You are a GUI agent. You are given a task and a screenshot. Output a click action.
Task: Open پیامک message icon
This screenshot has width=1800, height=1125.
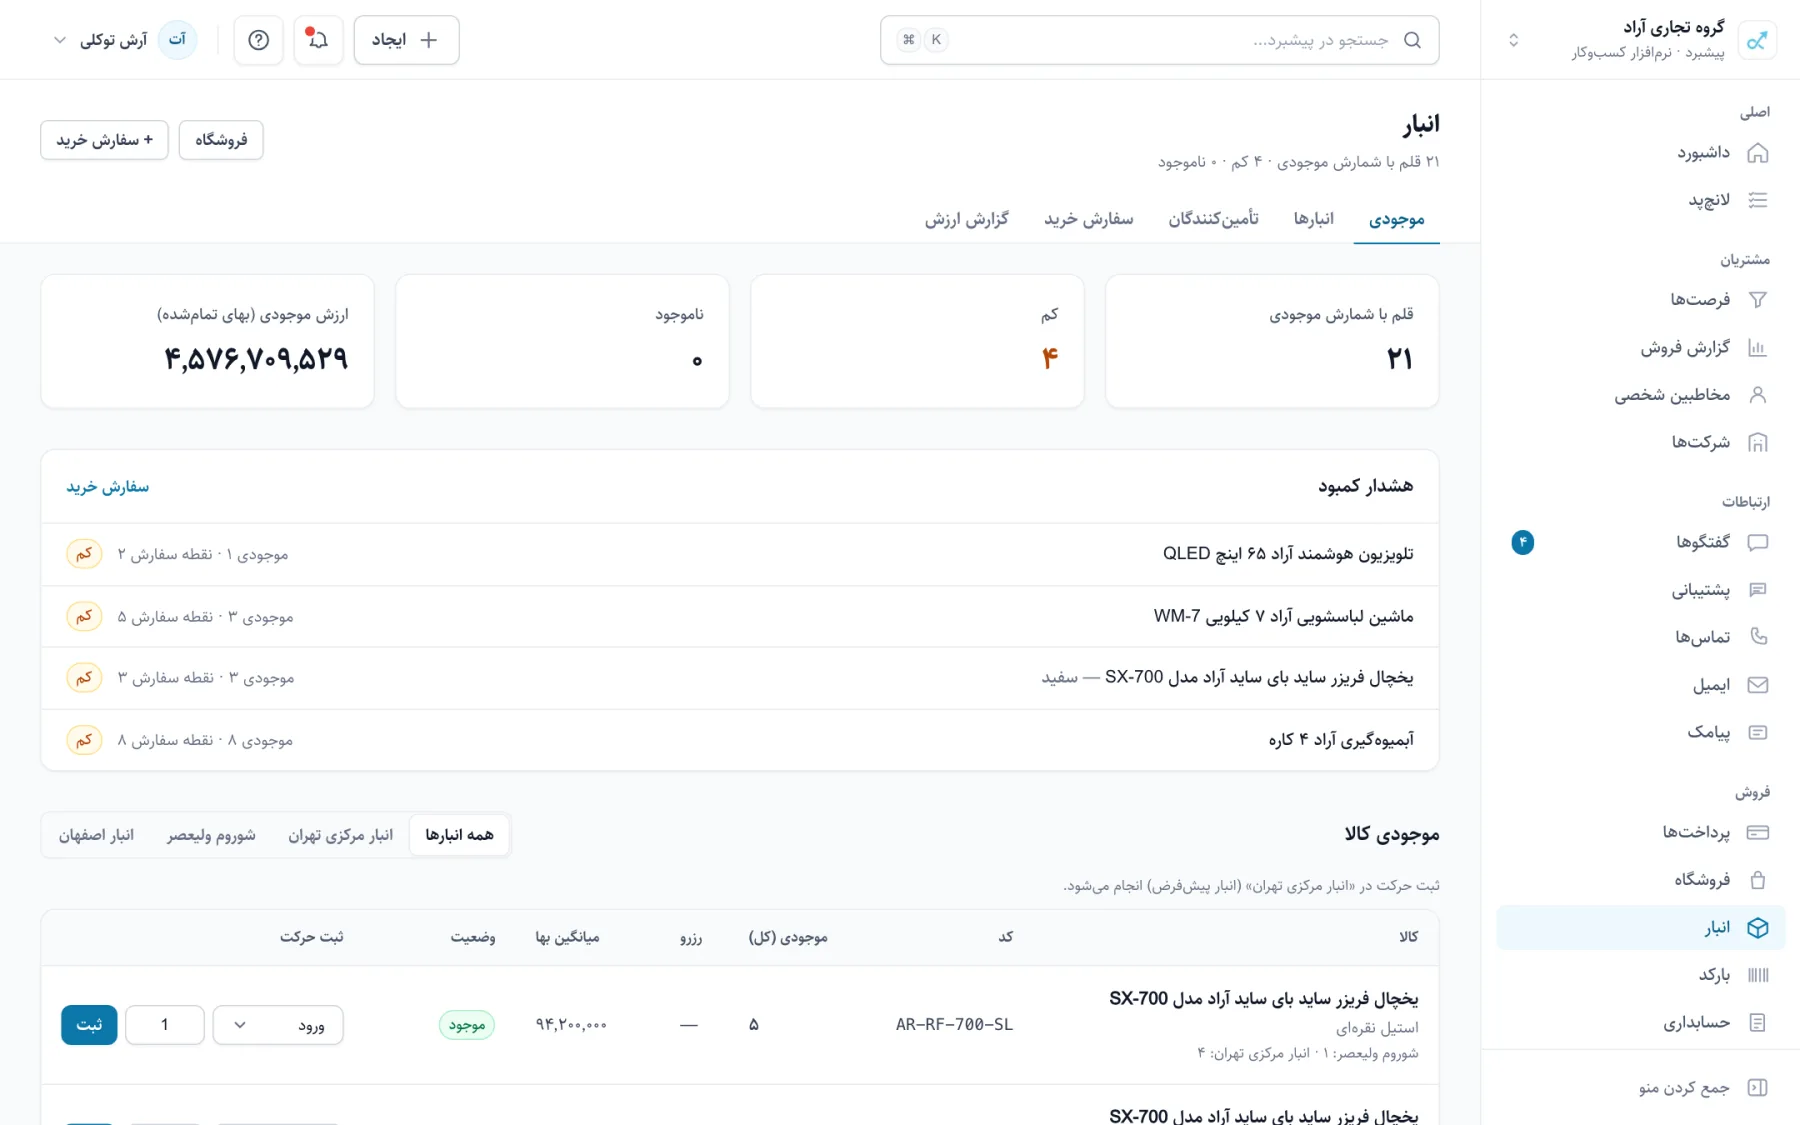click(x=1757, y=732)
